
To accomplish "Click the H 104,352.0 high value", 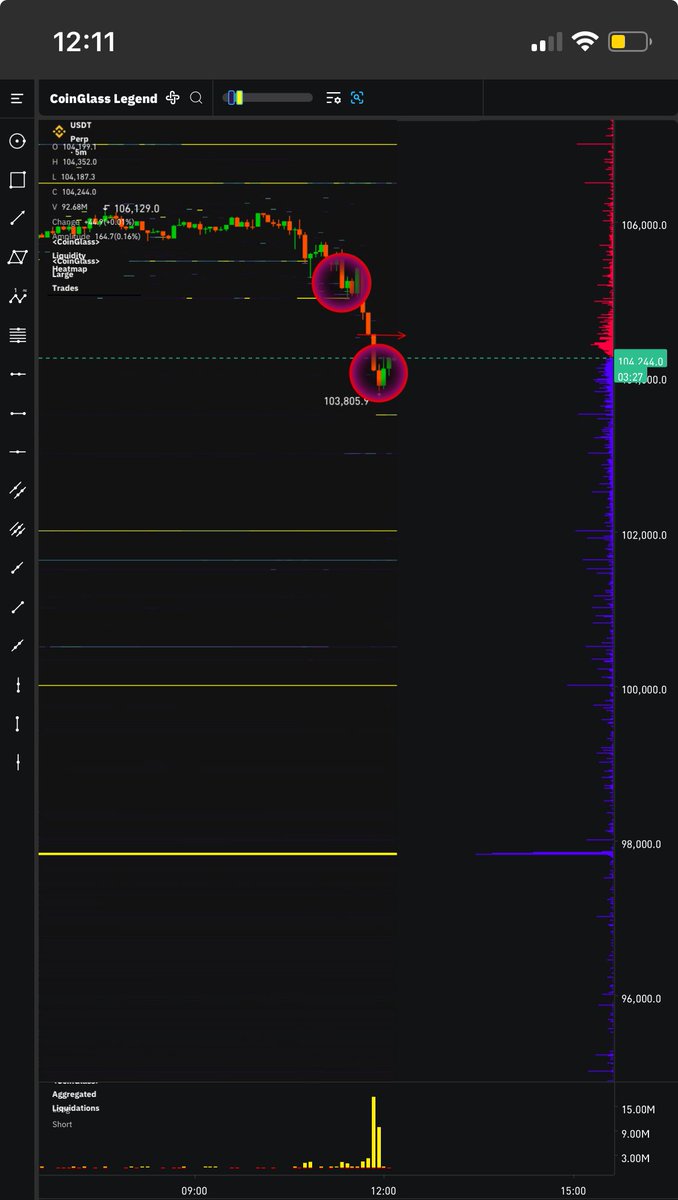I will coord(74,162).
